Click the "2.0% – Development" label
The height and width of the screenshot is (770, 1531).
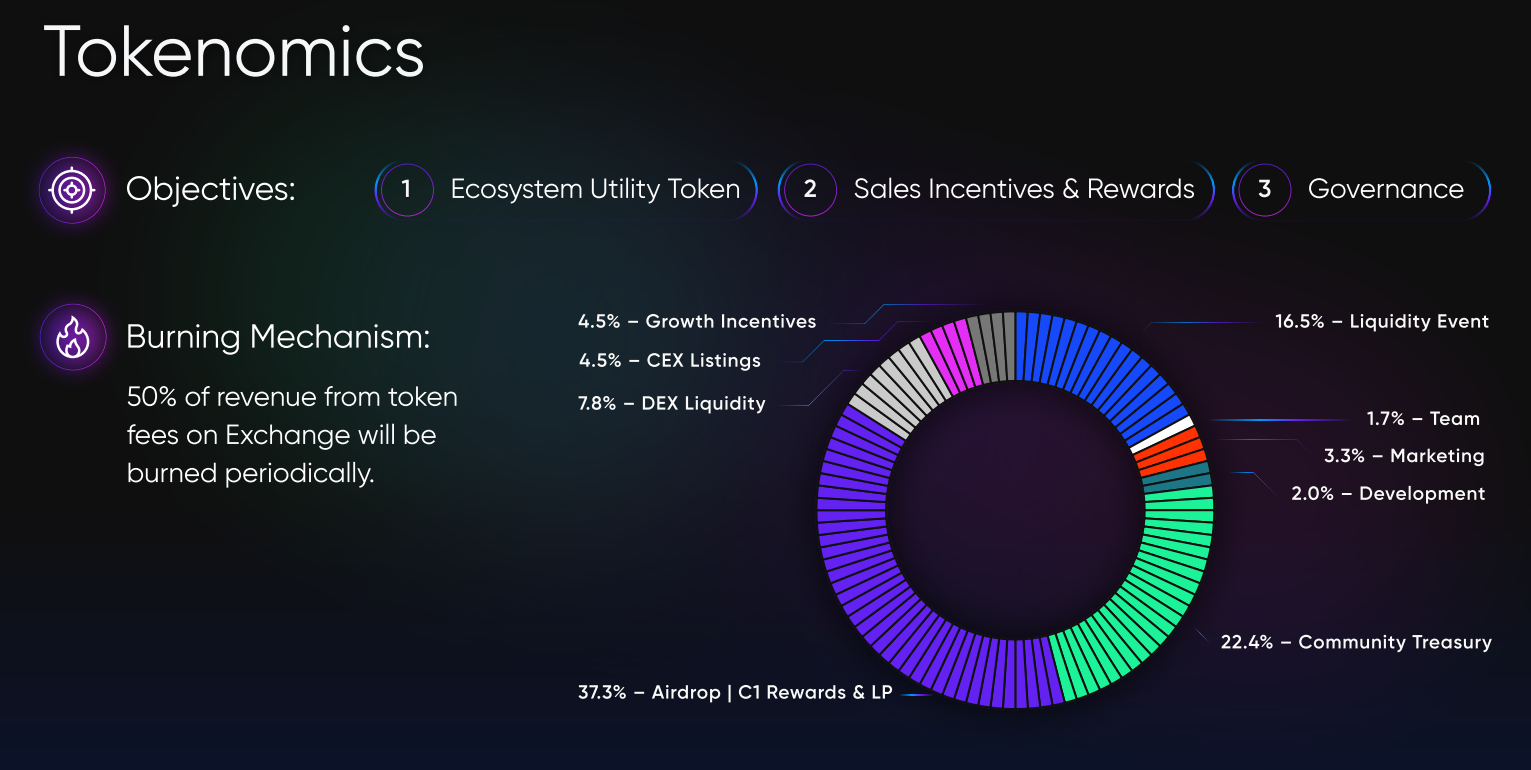pyautogui.click(x=1388, y=493)
